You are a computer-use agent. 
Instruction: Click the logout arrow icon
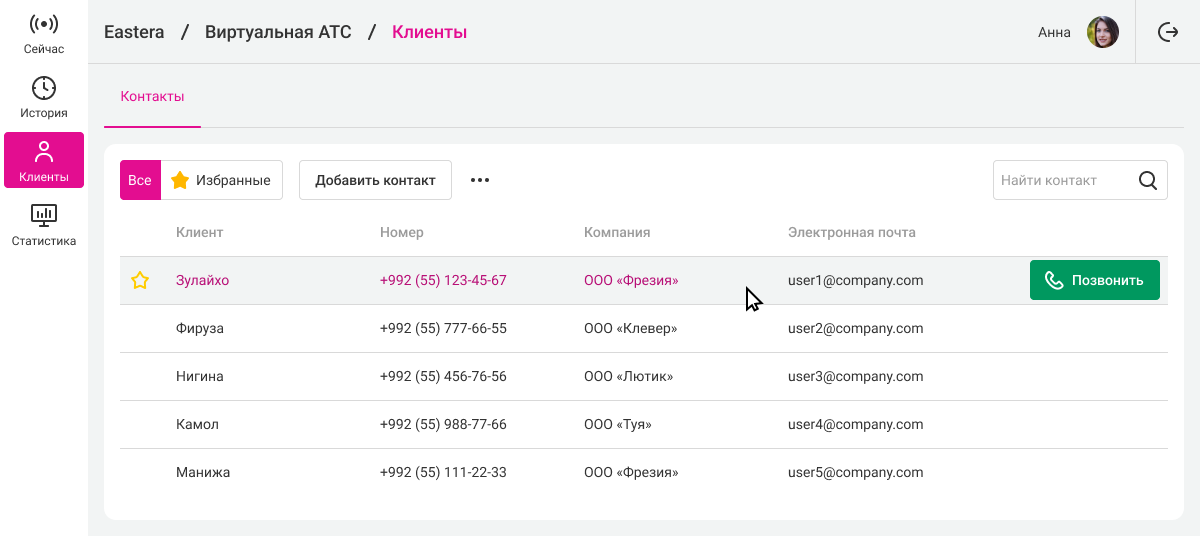point(1167,32)
